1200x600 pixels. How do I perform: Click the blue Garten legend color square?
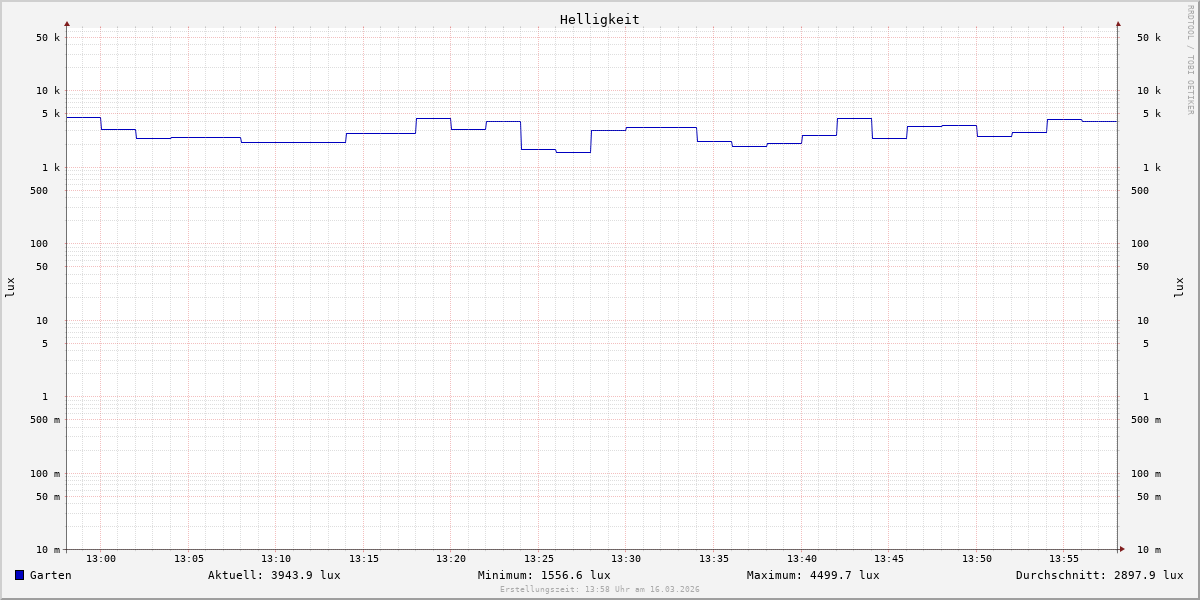(x=19, y=575)
